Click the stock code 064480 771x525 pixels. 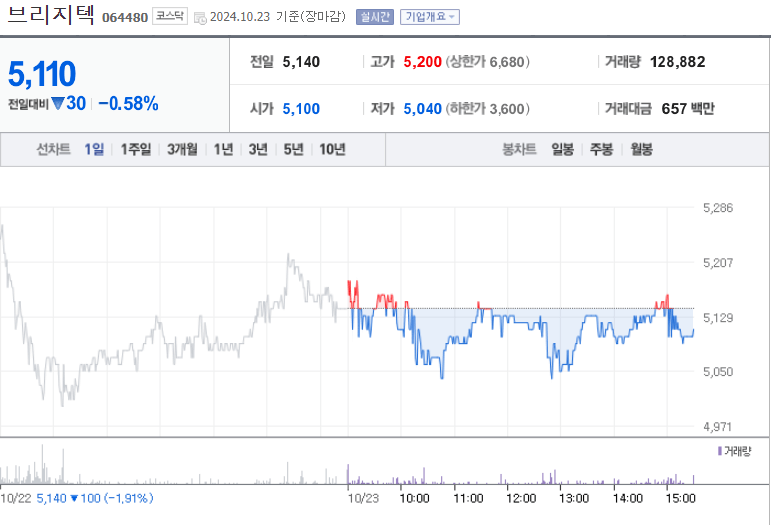(125, 18)
